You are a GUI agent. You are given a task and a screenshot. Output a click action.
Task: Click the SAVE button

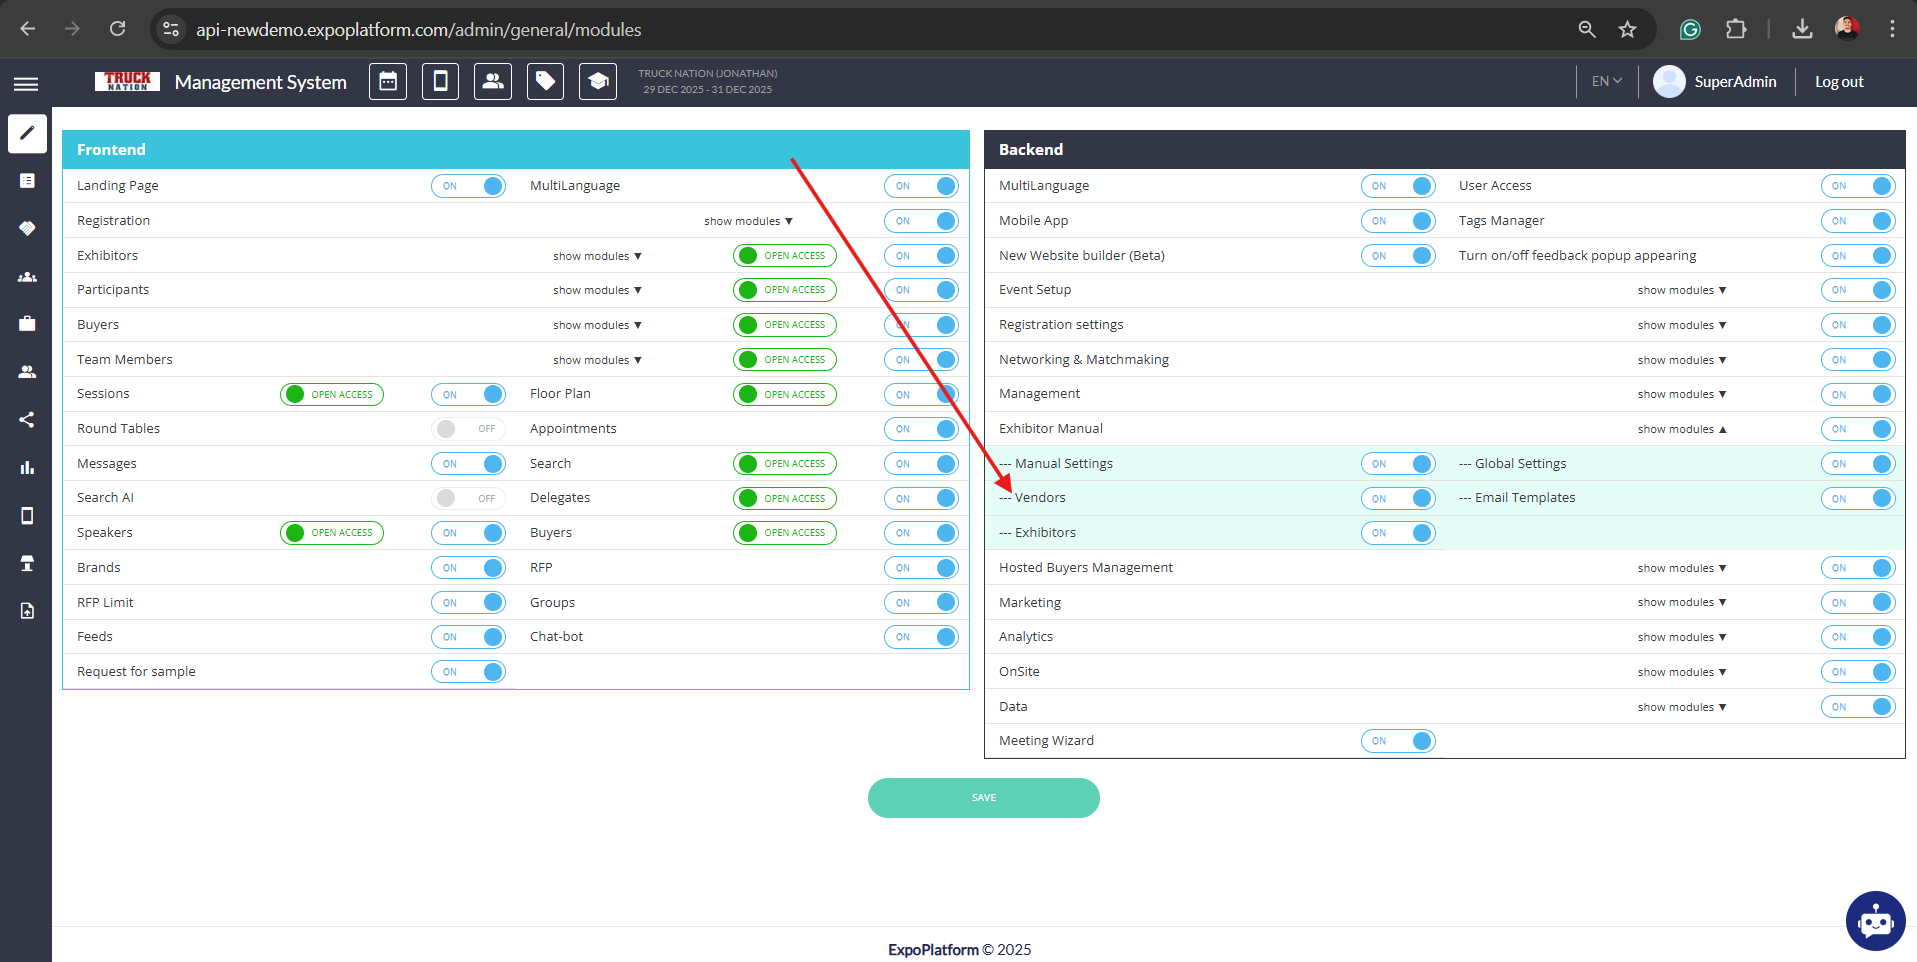(983, 798)
